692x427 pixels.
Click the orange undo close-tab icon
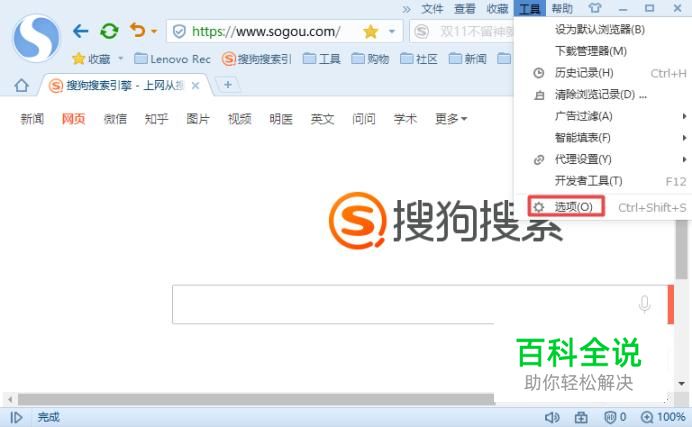coord(138,31)
